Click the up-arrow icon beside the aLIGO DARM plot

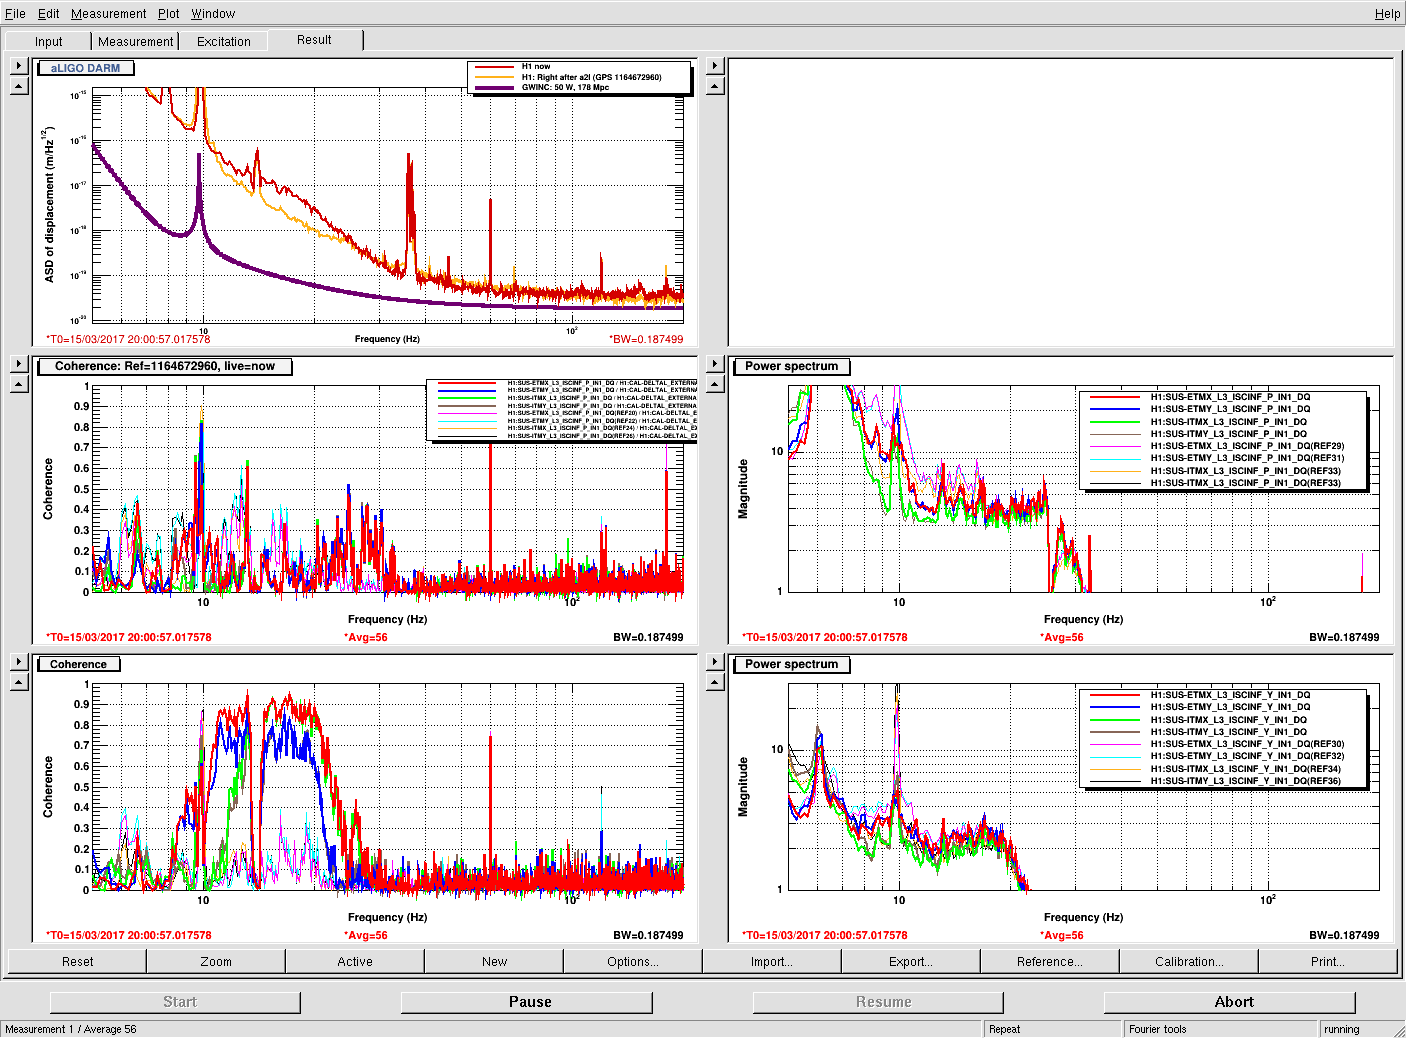pyautogui.click(x=18, y=87)
